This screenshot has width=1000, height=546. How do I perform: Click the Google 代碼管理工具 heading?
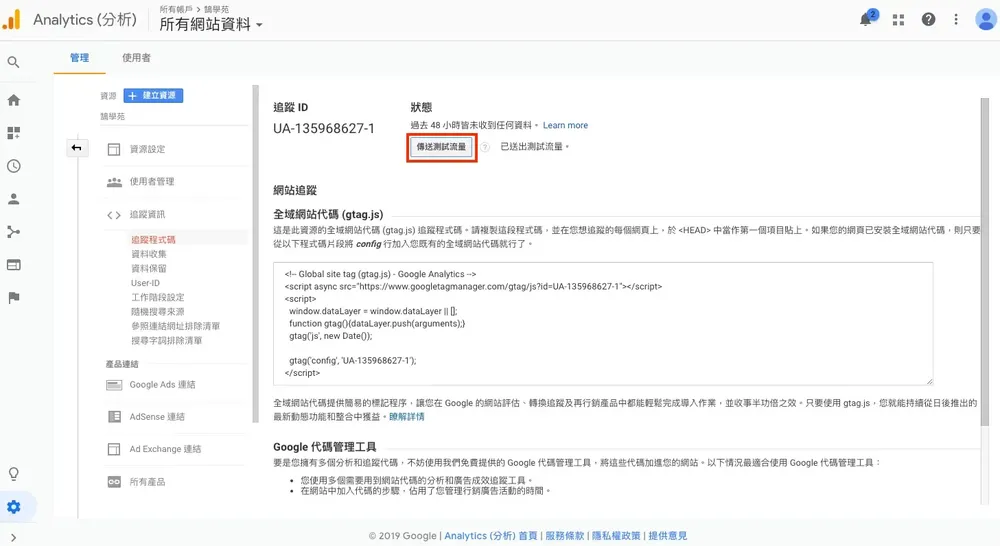pyautogui.click(x=325, y=447)
